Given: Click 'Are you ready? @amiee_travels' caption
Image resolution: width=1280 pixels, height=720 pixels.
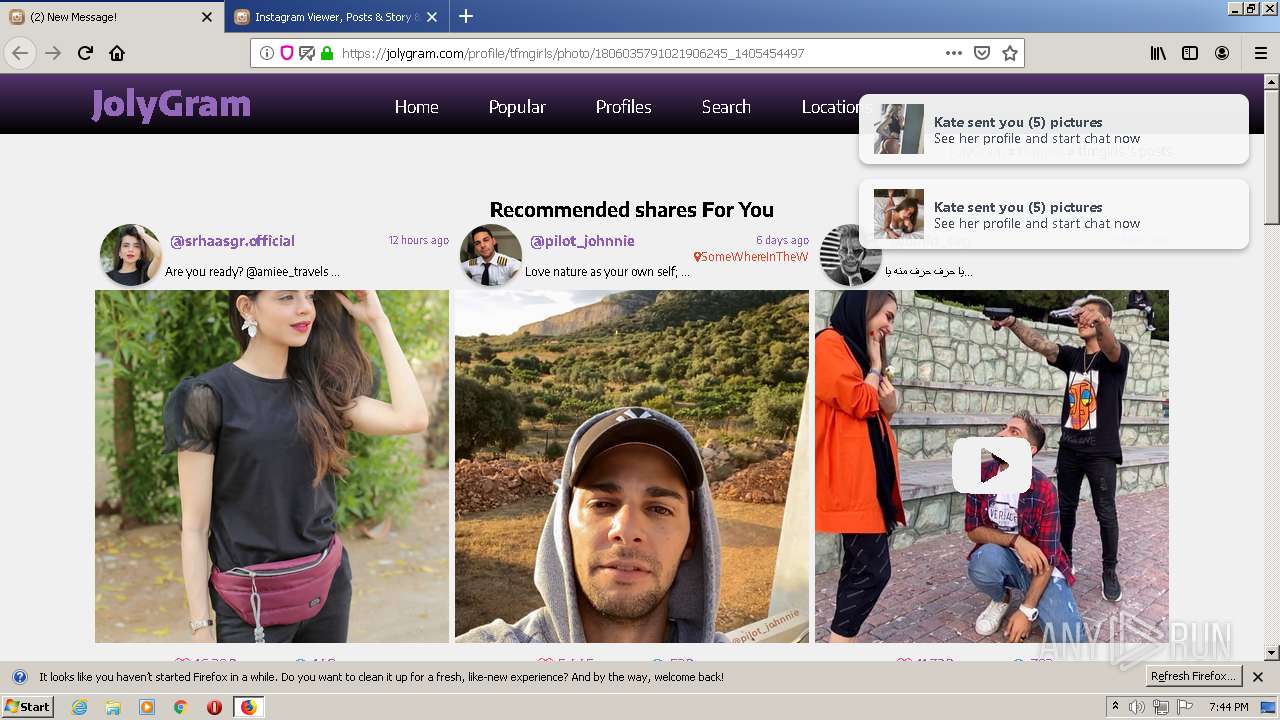Looking at the screenshot, I should (x=252, y=271).
